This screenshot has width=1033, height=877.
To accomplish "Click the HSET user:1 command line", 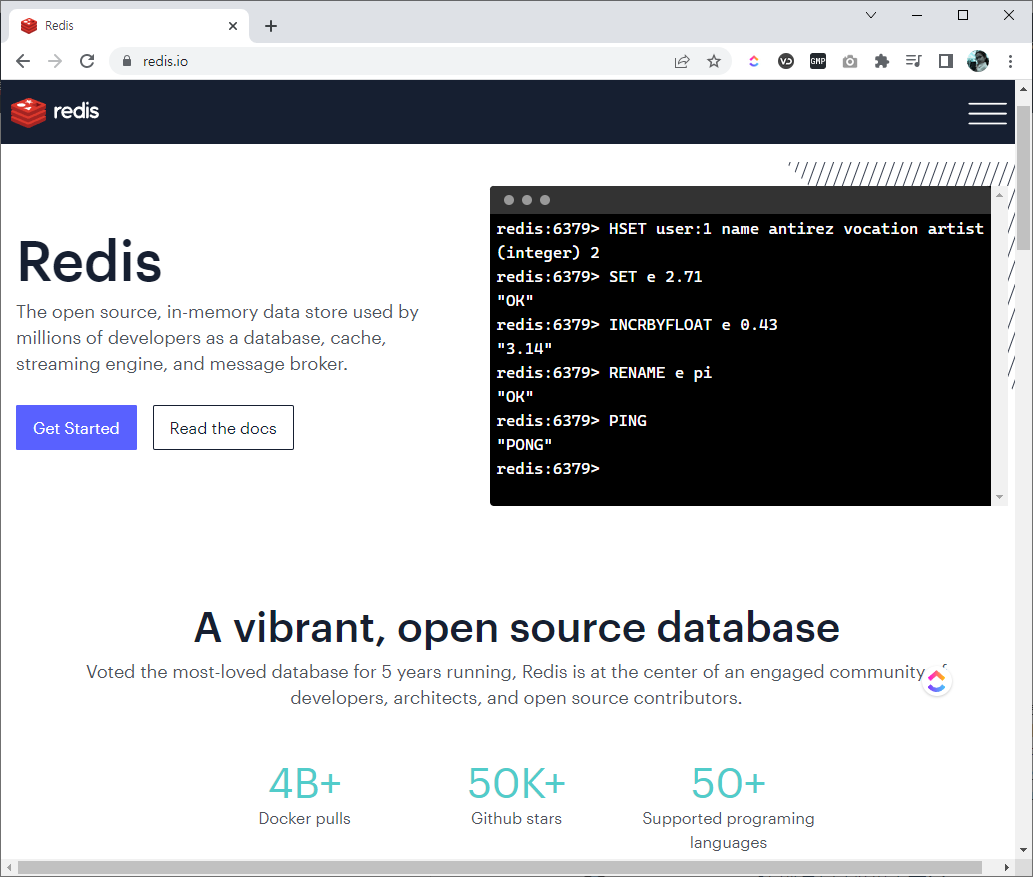I will 740,229.
